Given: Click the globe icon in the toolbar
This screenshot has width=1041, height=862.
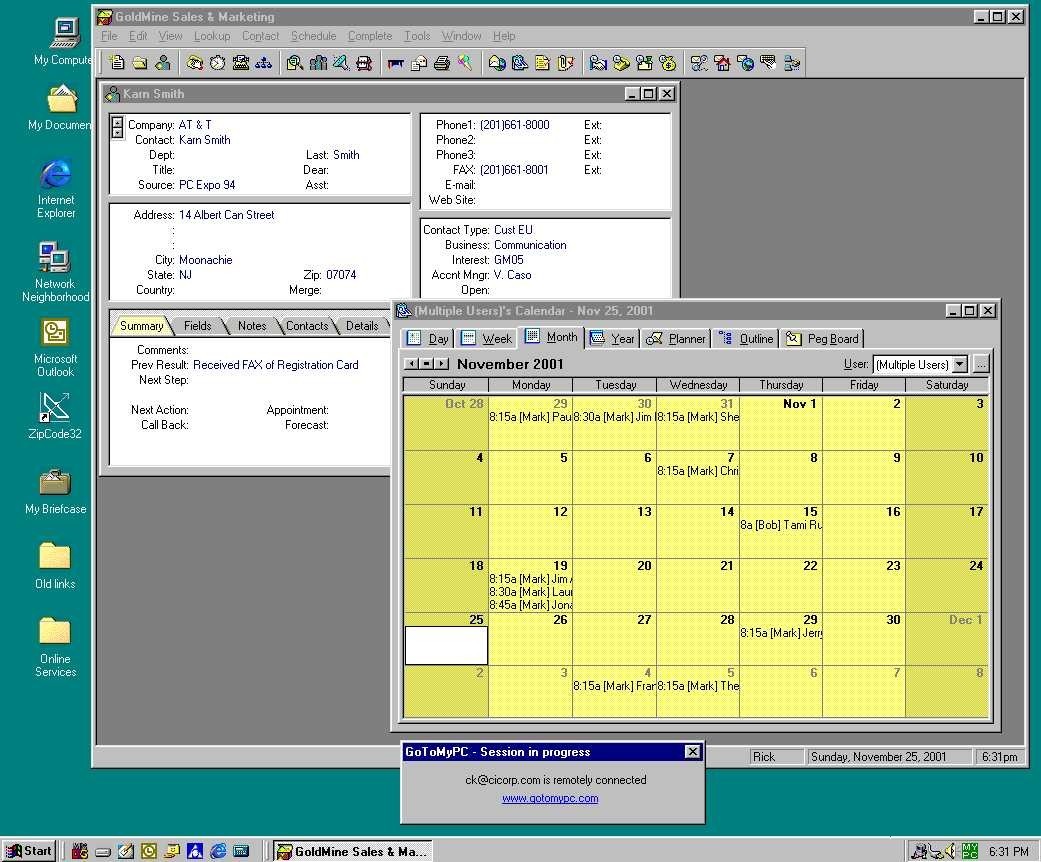Looking at the screenshot, I should (746, 63).
